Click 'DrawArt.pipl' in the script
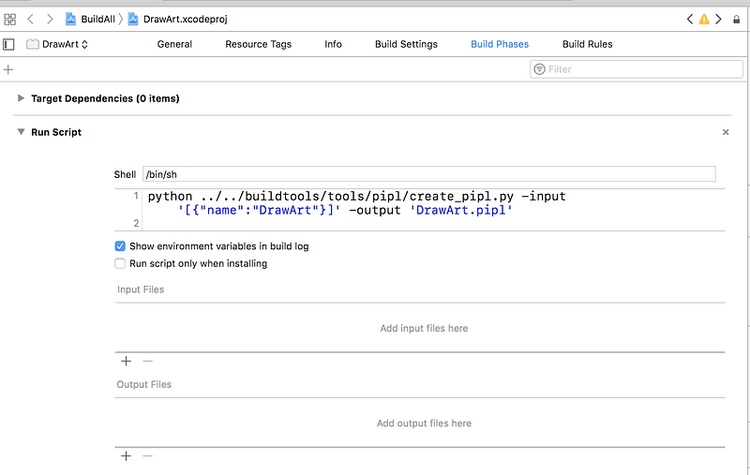The height and width of the screenshot is (475, 750). [x=461, y=210]
